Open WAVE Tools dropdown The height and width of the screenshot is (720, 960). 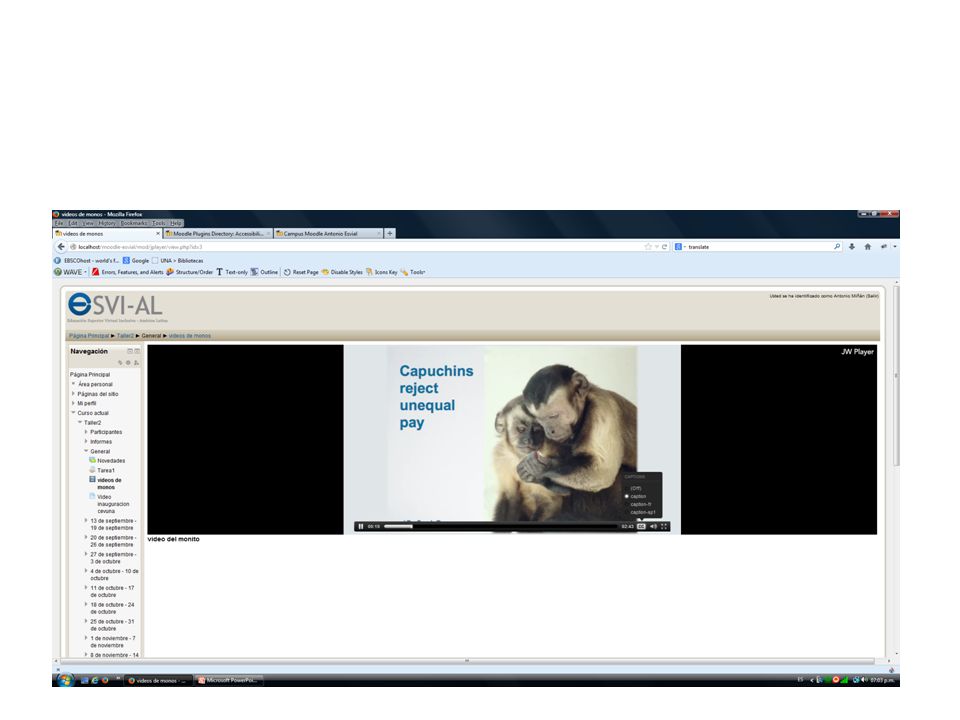(x=413, y=272)
